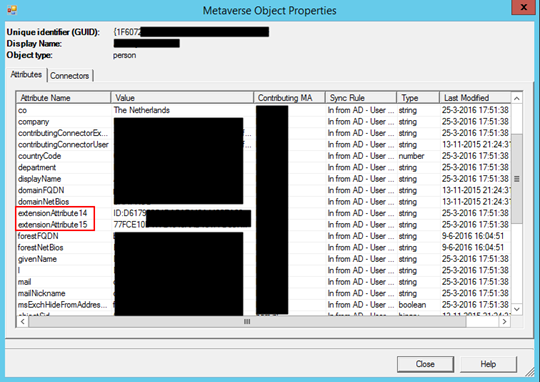This screenshot has width=540, height=382.
Task: Click the vertical scrollbar thumb
Action: pyautogui.click(x=517, y=178)
